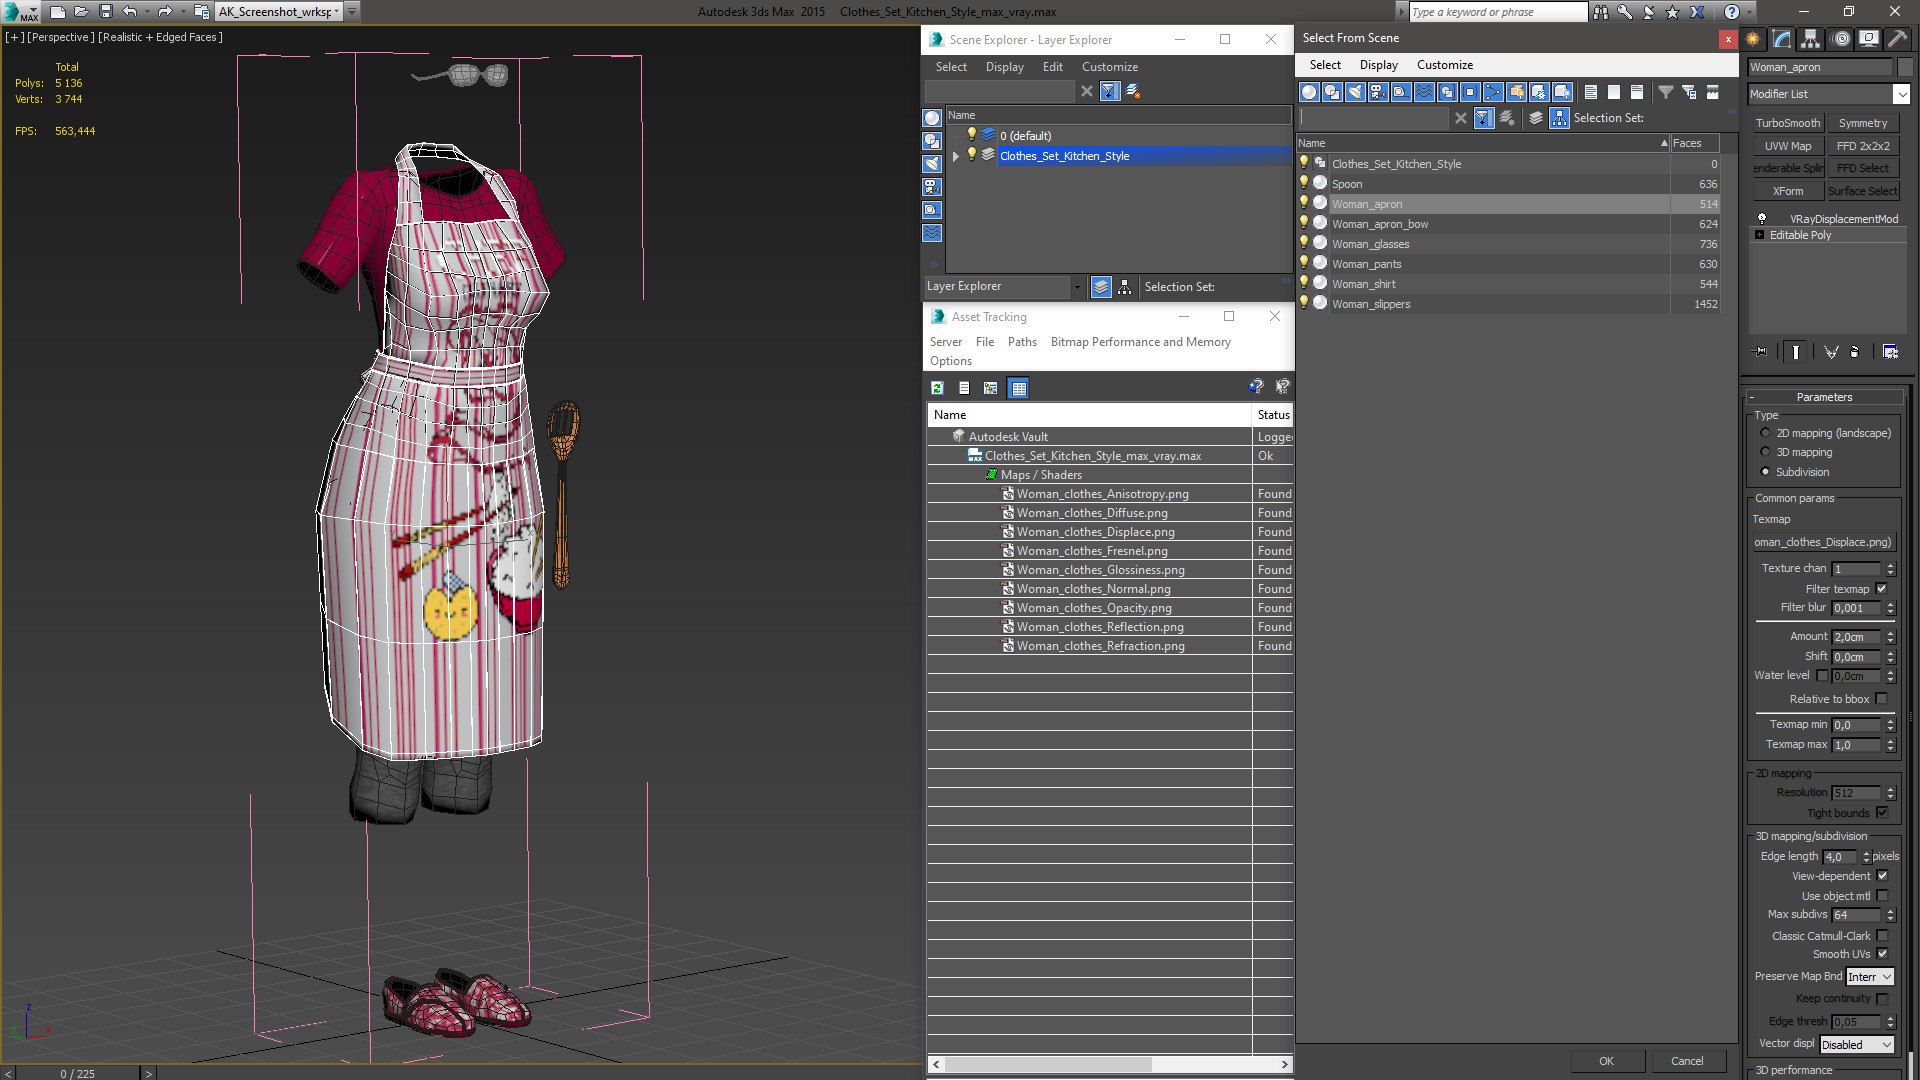
Task: Open the Vector displ dropdown
Action: [x=1857, y=1045]
